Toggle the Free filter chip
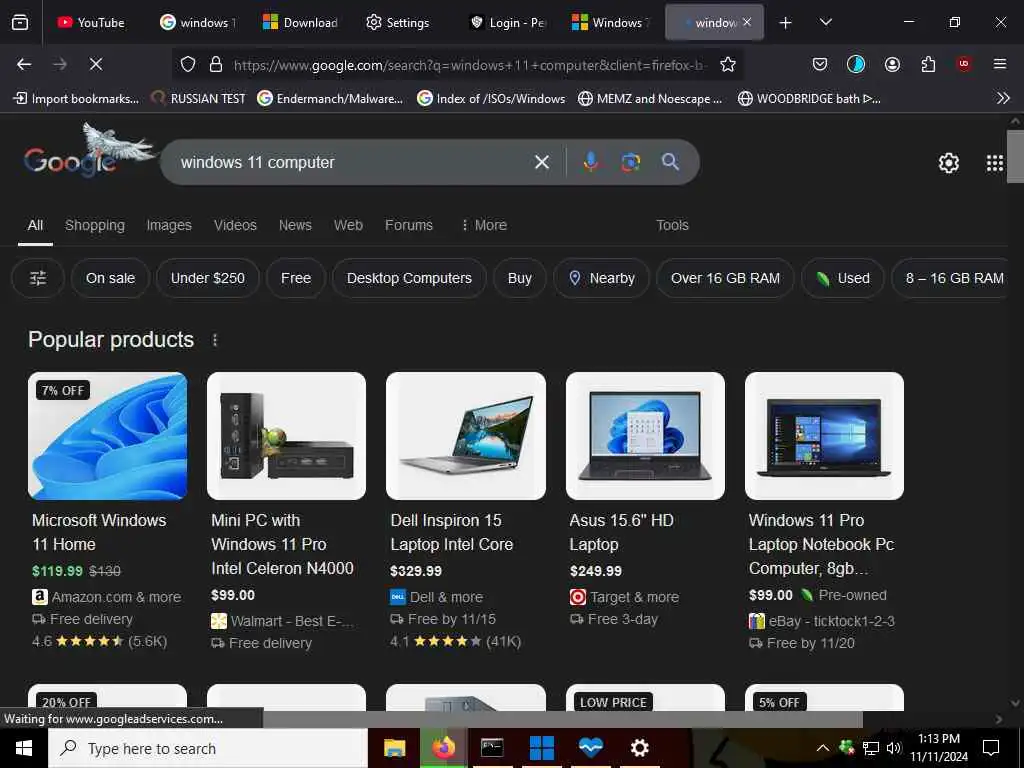This screenshot has width=1024, height=768. (296, 278)
